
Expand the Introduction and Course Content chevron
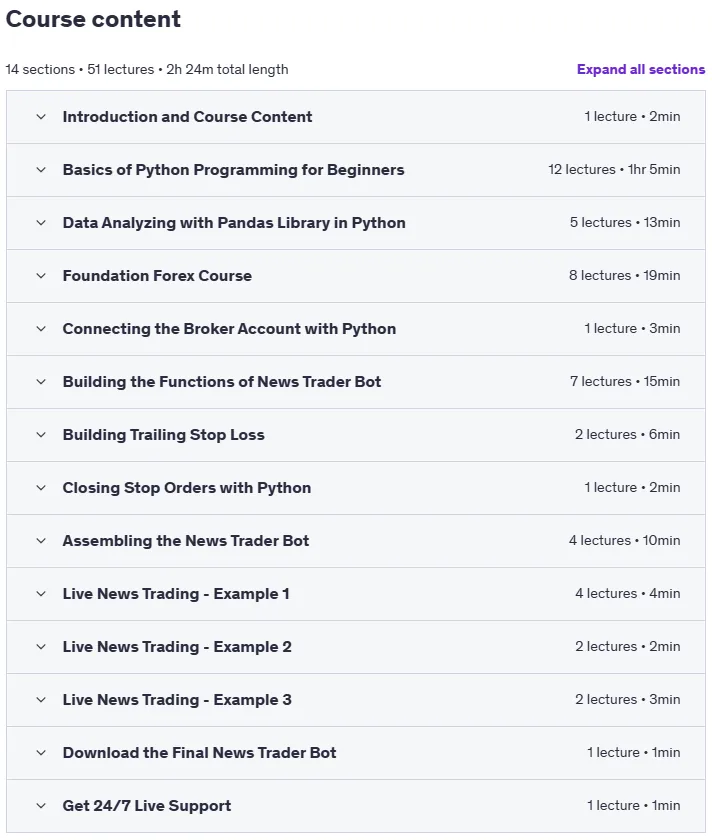pyautogui.click(x=41, y=117)
